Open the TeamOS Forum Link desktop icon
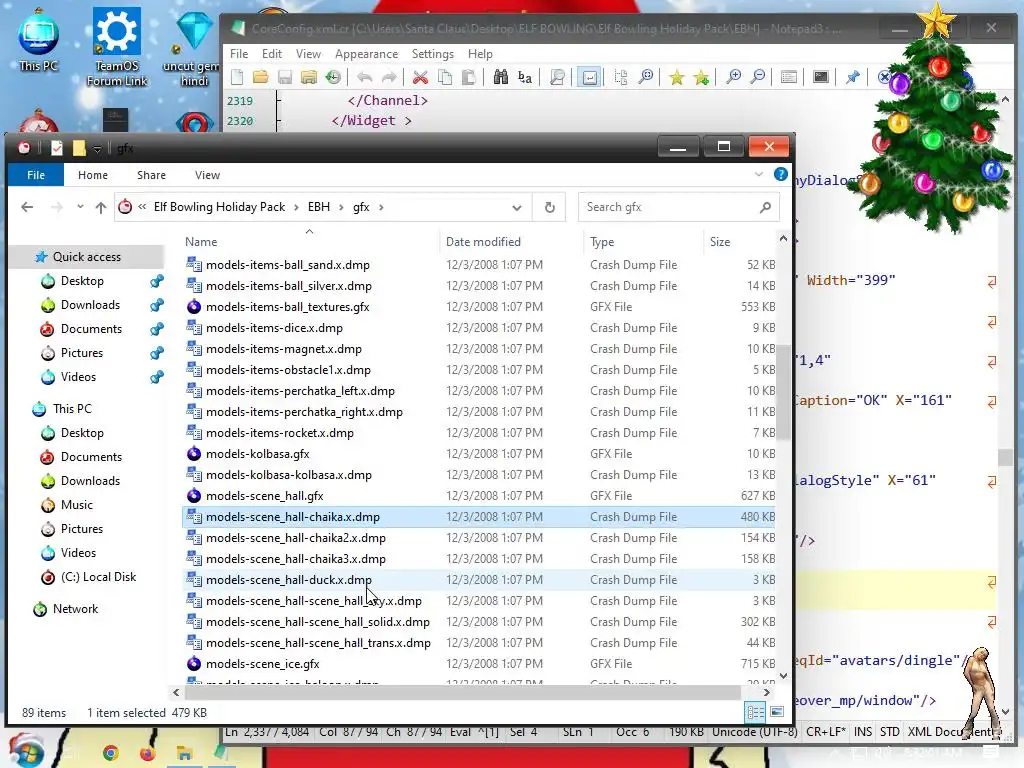The width and height of the screenshot is (1024, 768). (117, 47)
